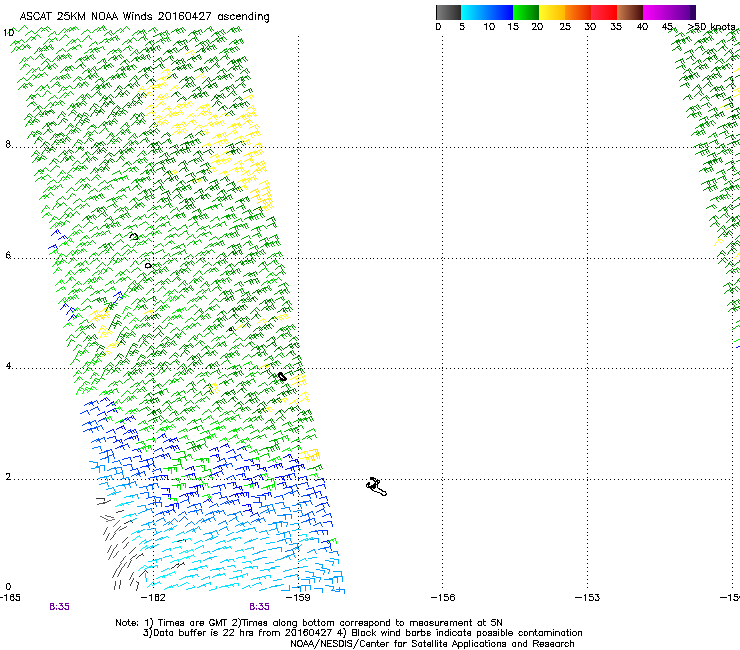Click the title "ASCAT 25KM NOAA Winds 20160427 ascending"
The height and width of the screenshot is (650, 740).
[144, 17]
